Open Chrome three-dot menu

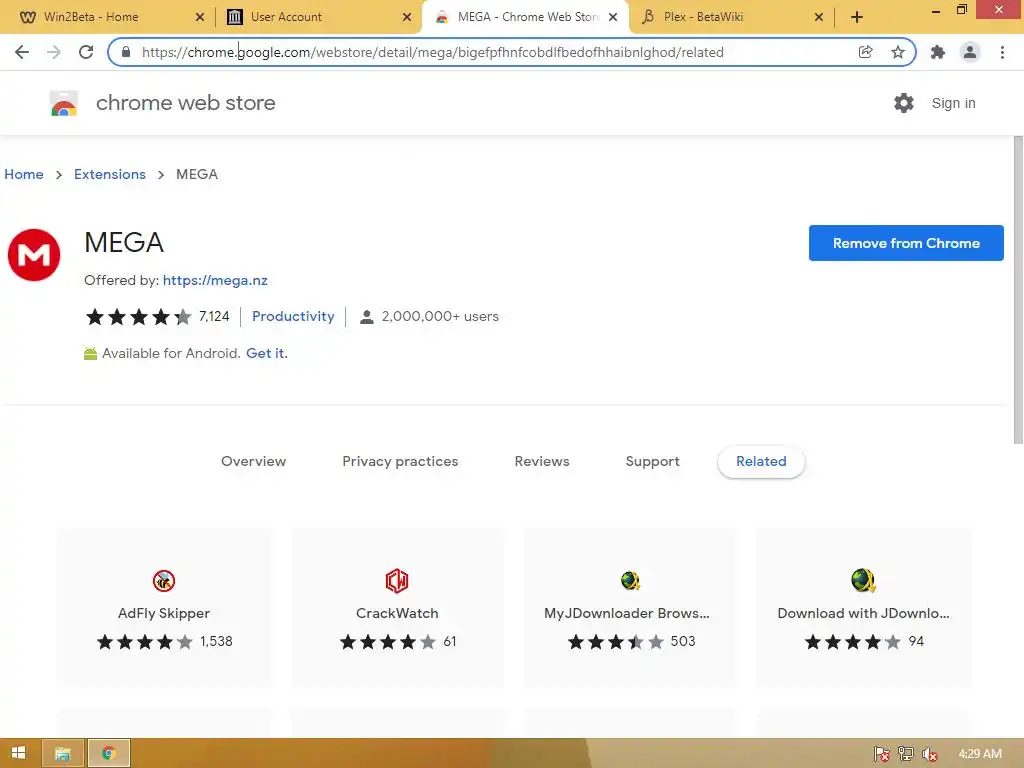pyautogui.click(x=1002, y=52)
